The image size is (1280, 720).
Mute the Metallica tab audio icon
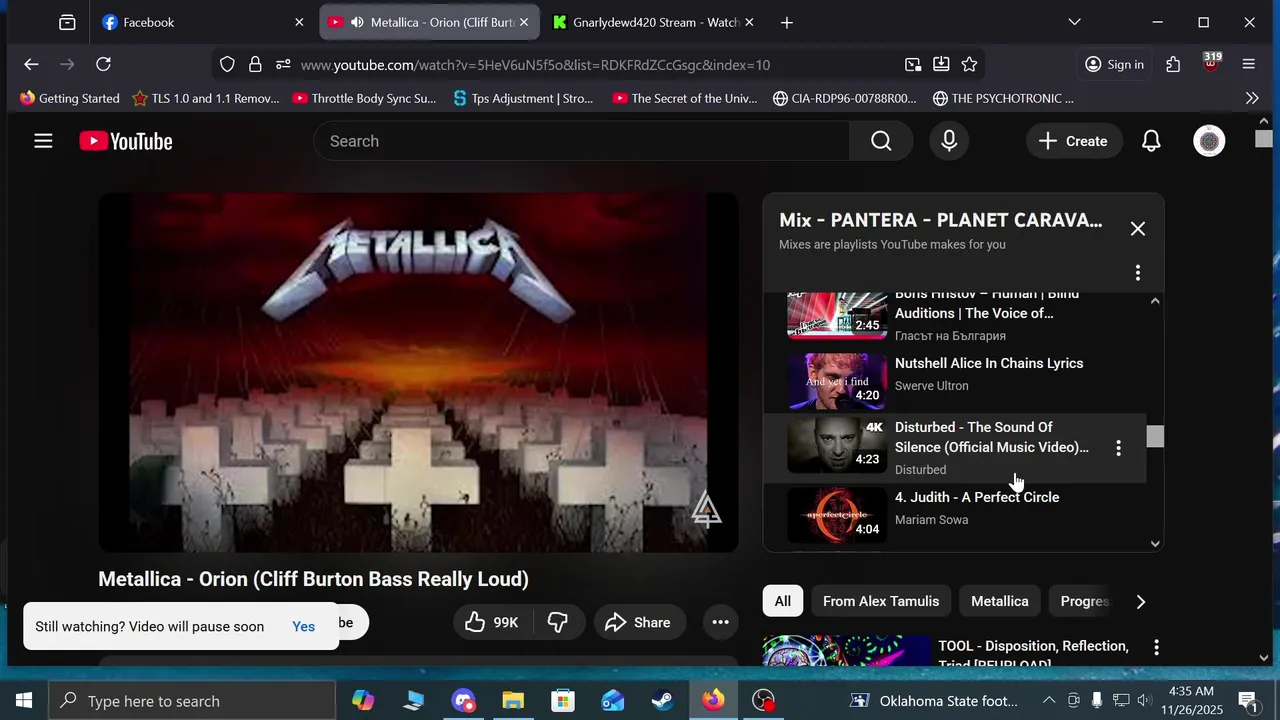point(357,22)
